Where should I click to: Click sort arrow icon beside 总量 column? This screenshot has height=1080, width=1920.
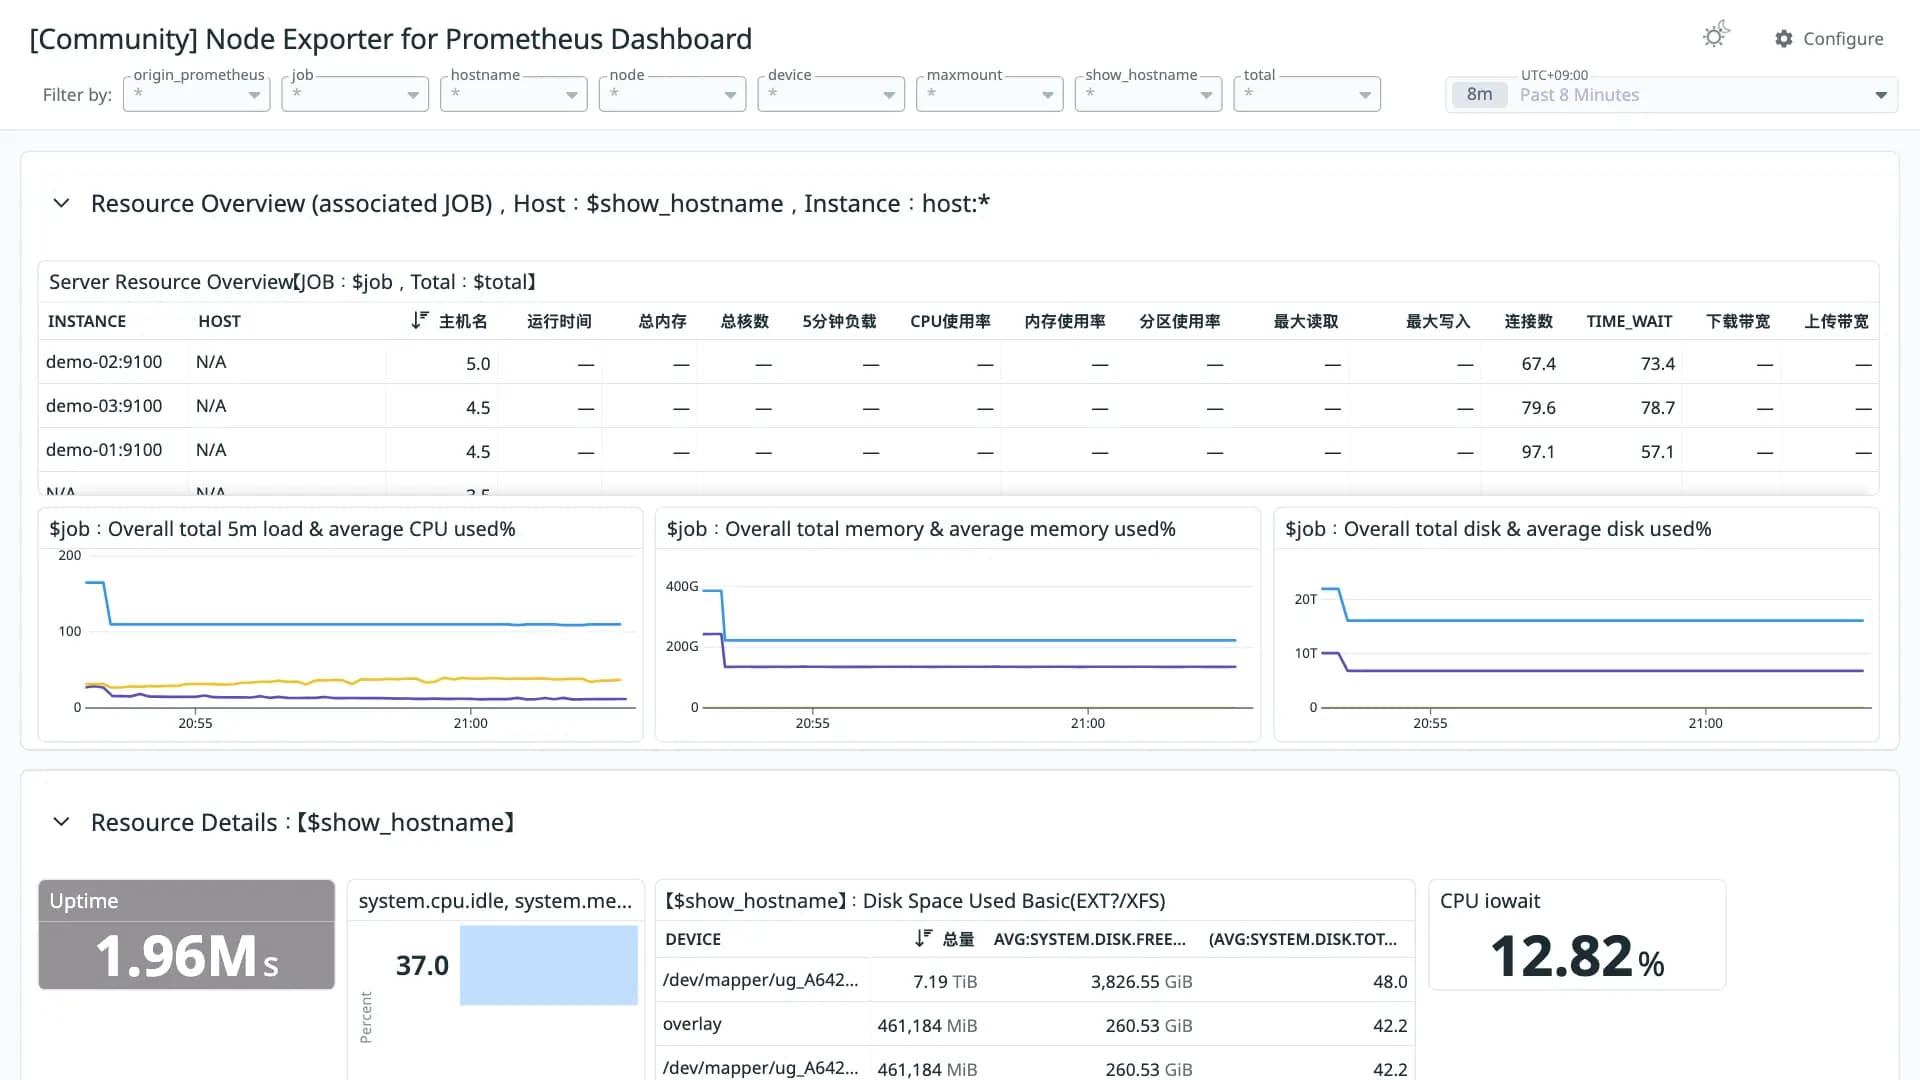pos(923,939)
